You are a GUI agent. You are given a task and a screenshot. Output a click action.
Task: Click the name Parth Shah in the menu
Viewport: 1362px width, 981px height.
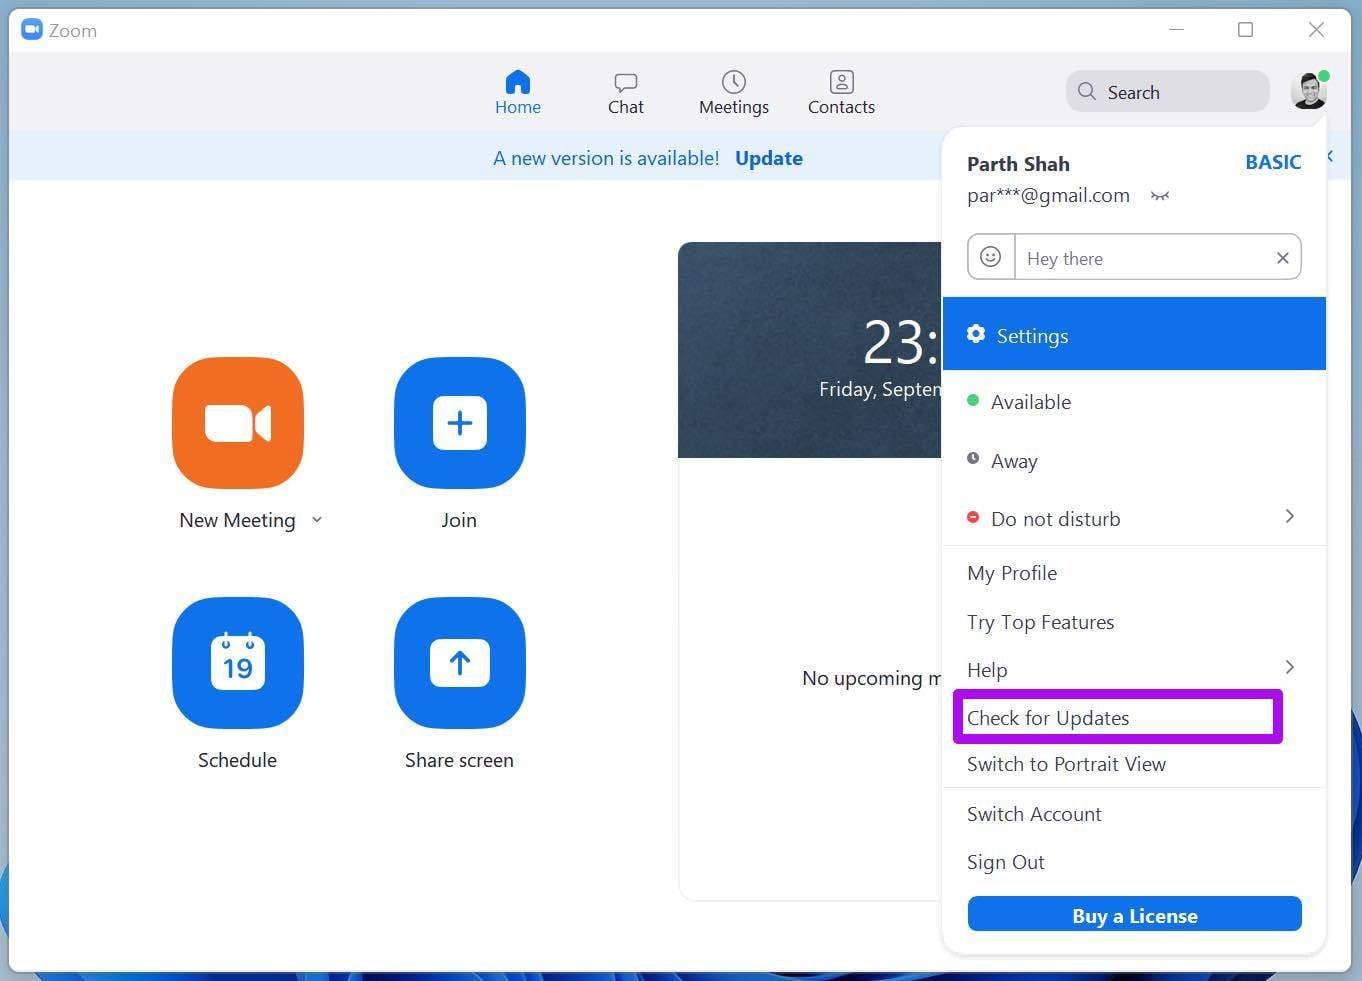(x=1018, y=164)
